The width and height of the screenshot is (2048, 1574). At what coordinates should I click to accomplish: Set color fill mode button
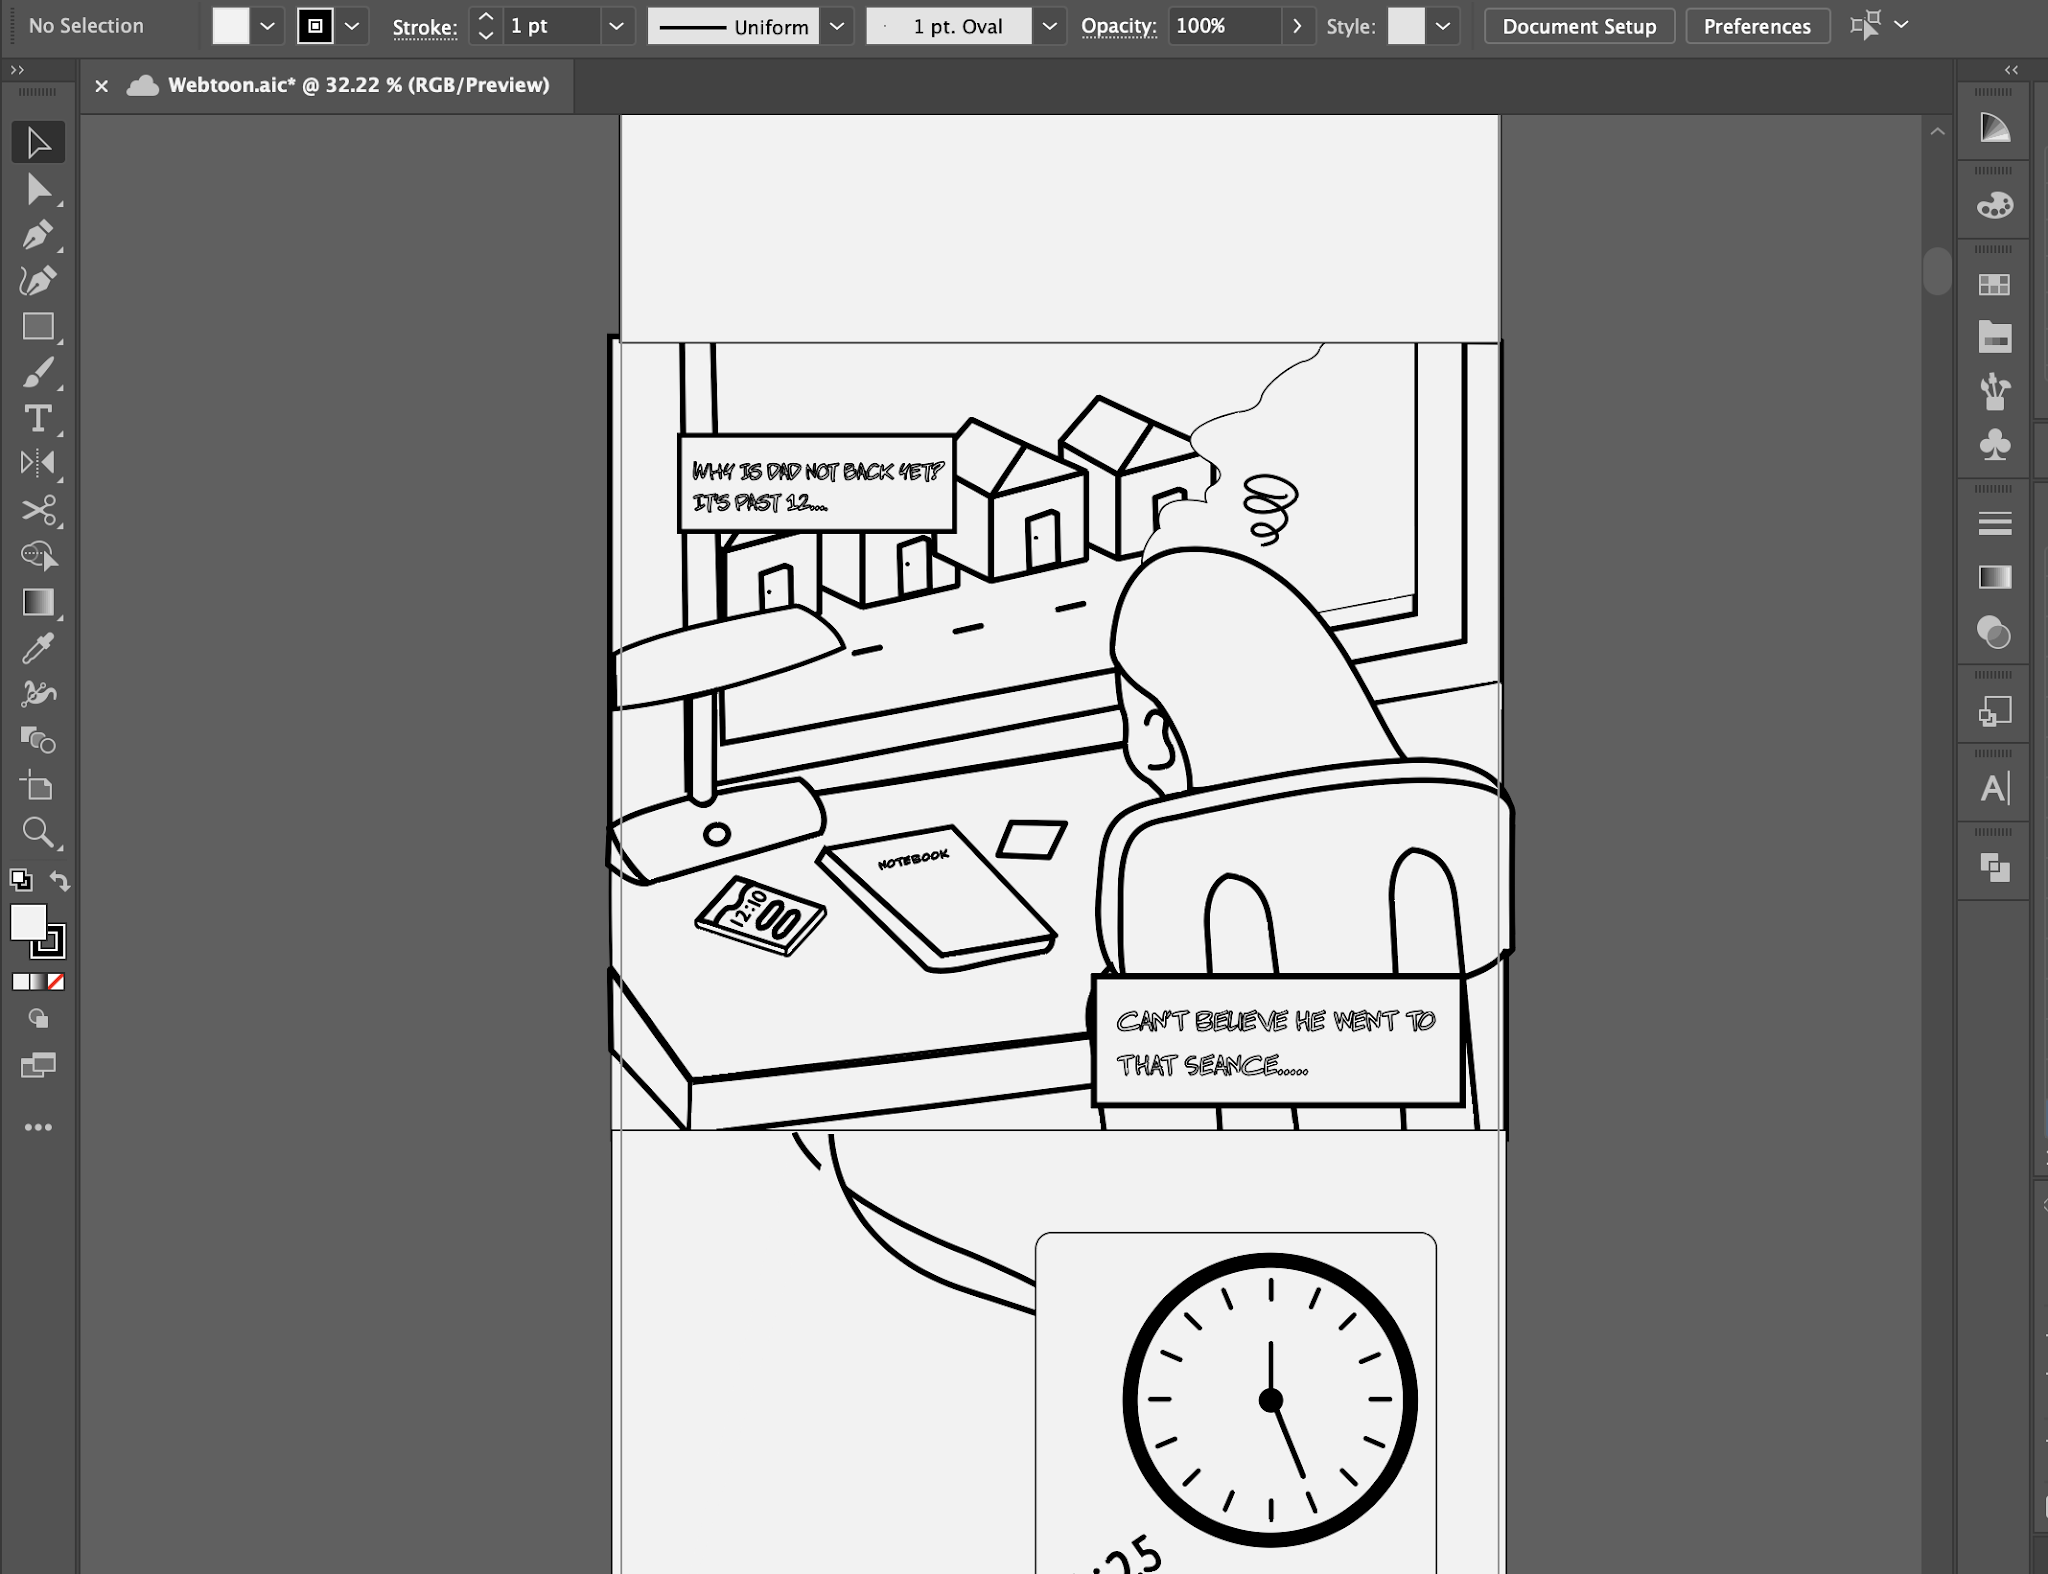point(20,982)
